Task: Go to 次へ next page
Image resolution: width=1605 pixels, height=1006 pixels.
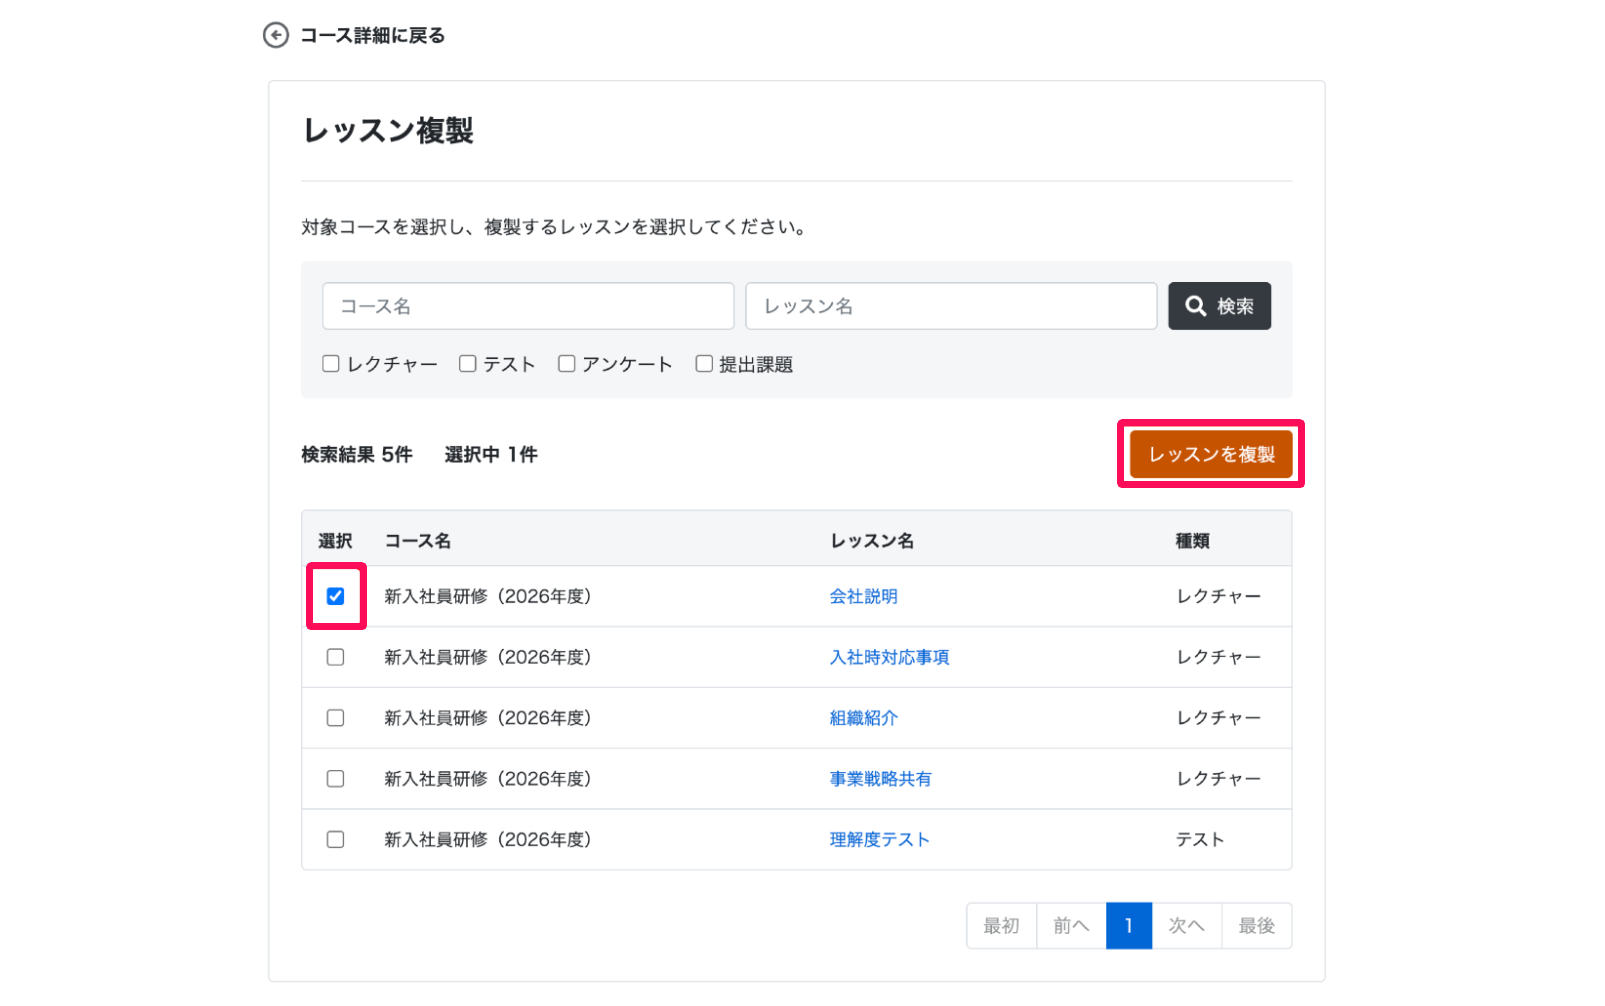Action: (1187, 926)
